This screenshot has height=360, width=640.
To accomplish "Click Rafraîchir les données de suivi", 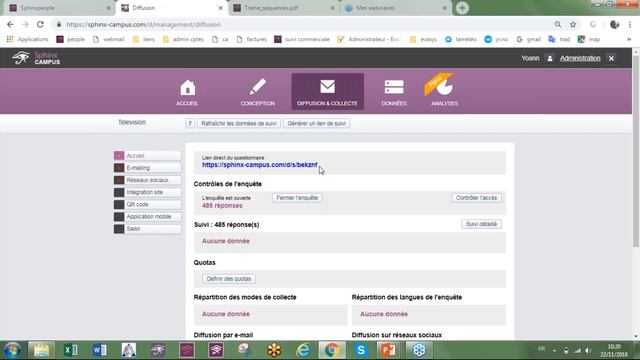I will [239, 123].
